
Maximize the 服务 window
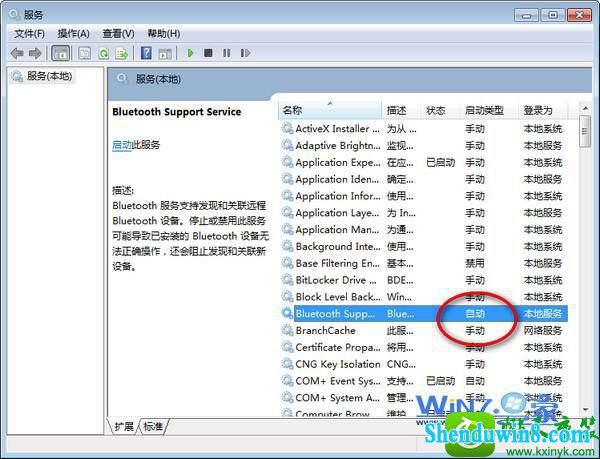coord(553,15)
